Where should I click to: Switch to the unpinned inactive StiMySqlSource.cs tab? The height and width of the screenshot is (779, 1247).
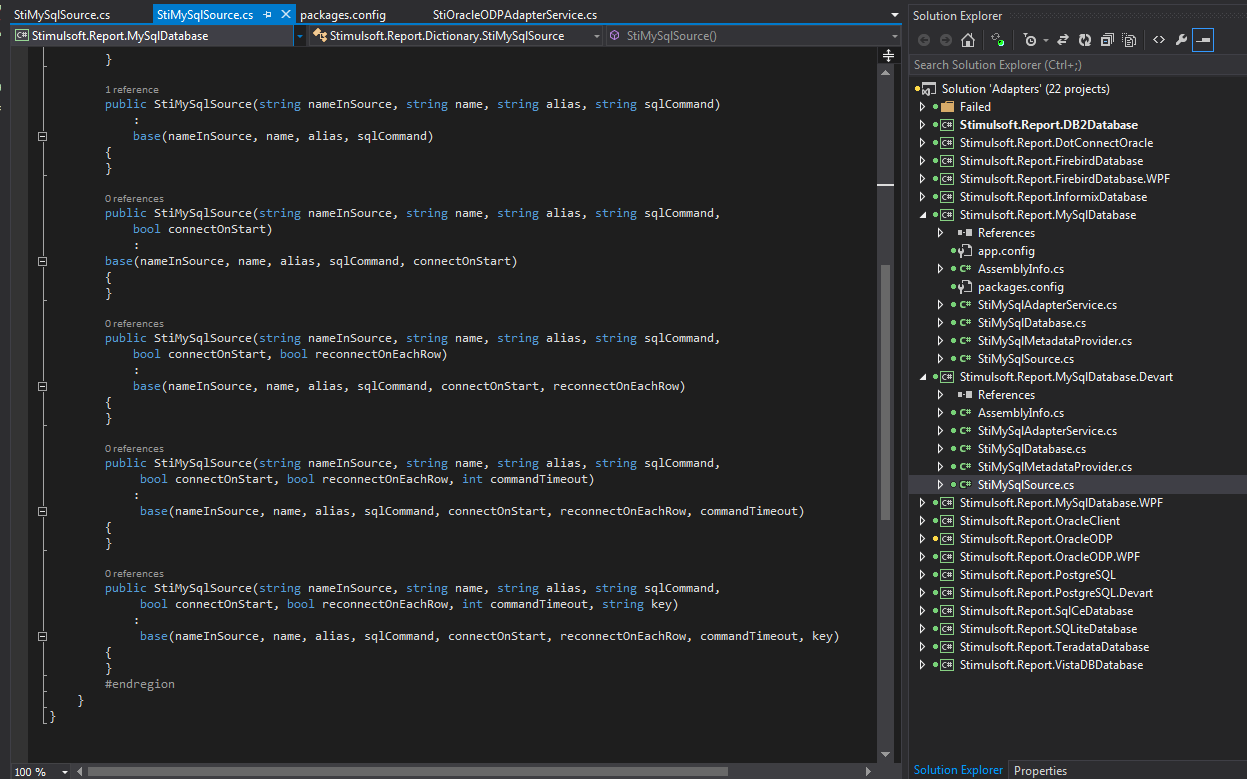62,15
